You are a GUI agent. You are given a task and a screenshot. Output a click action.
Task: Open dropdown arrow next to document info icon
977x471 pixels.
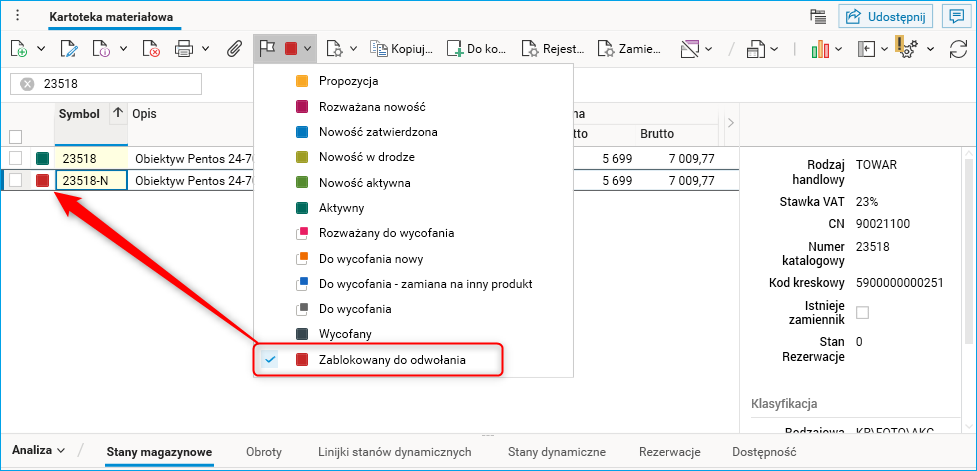click(x=123, y=49)
